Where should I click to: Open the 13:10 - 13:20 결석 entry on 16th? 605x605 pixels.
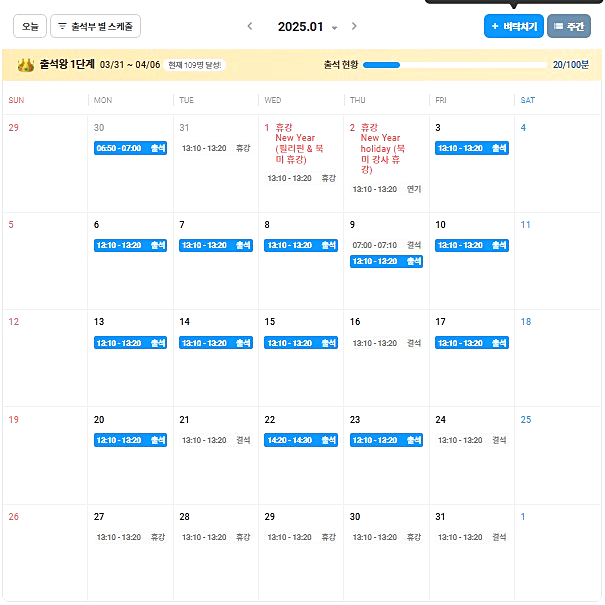[386, 343]
